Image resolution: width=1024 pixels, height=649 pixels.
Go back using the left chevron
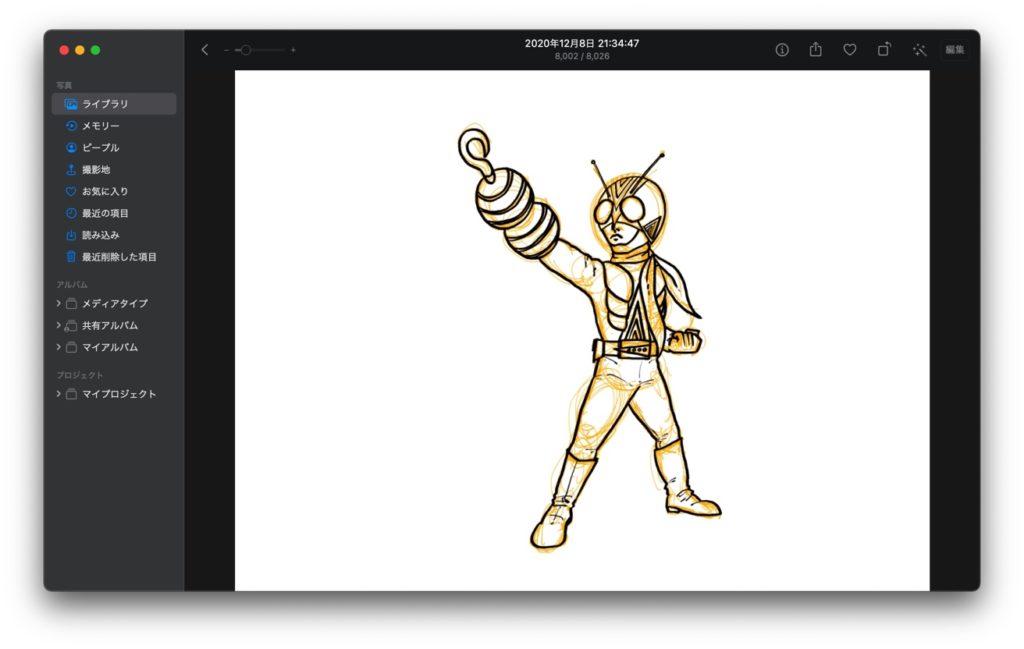pyautogui.click(x=204, y=50)
